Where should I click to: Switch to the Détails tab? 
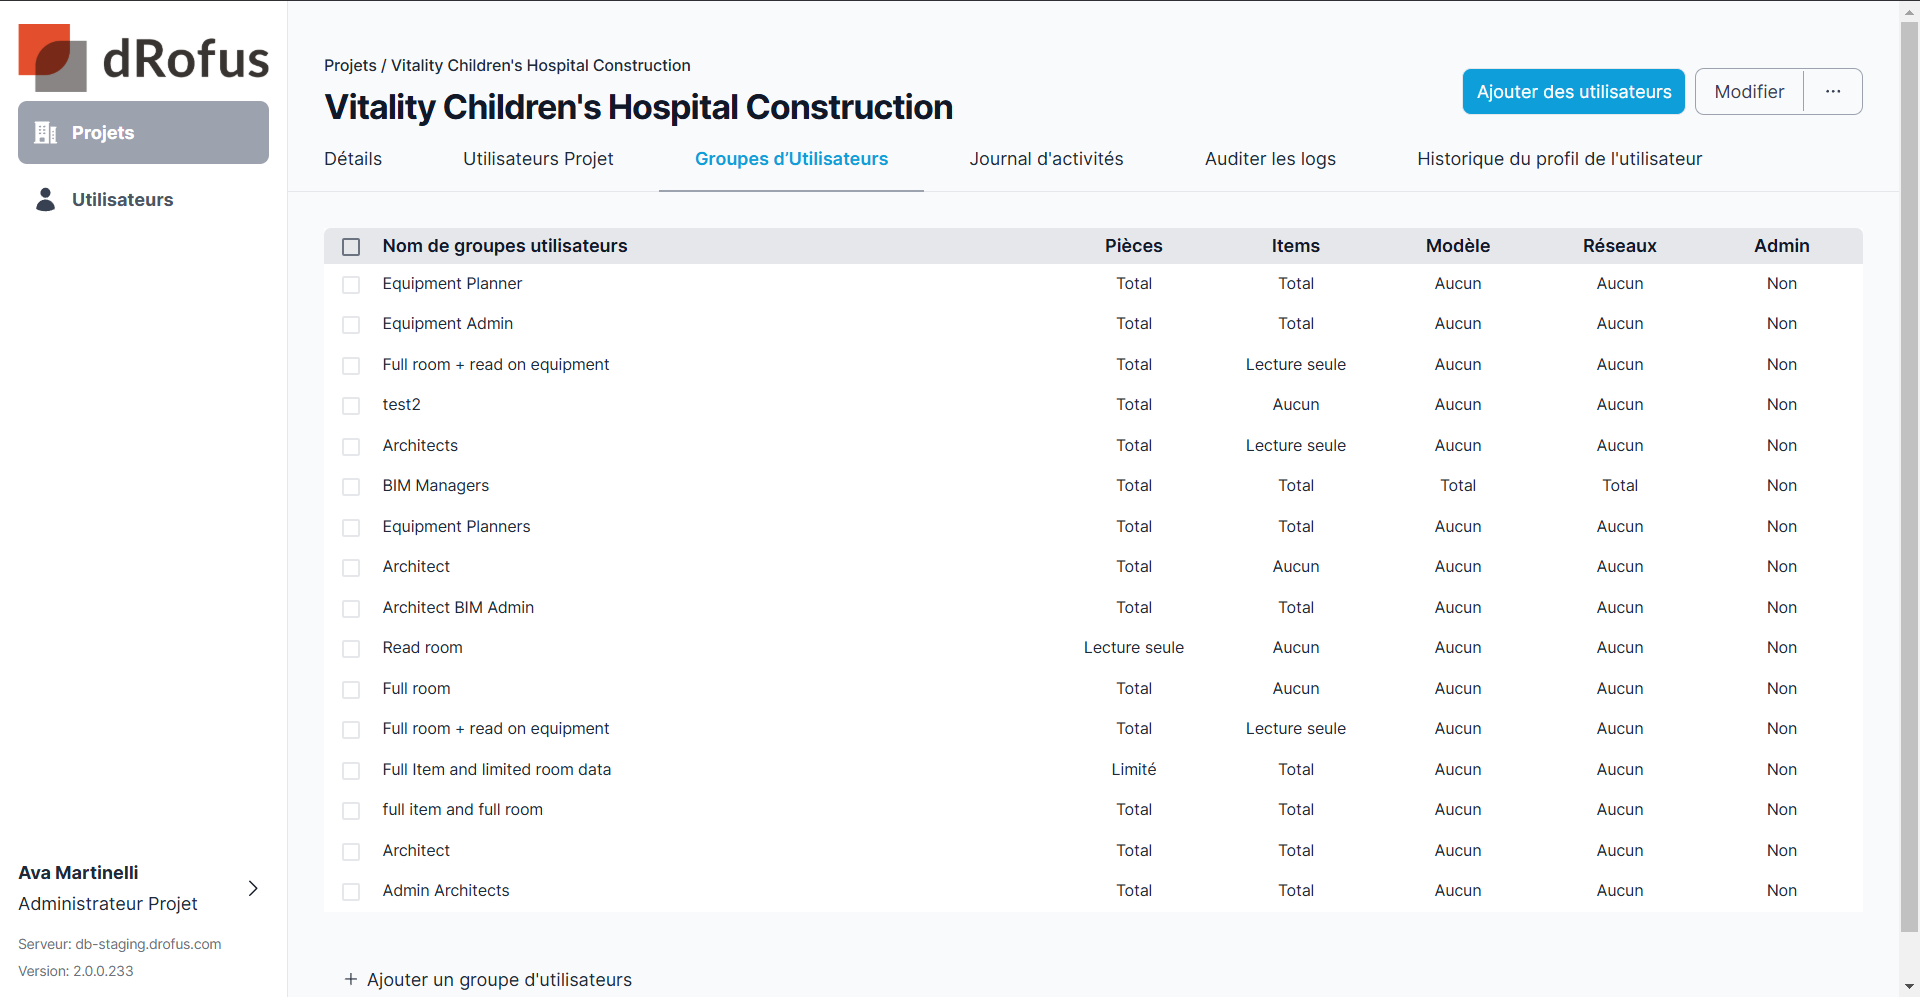(x=353, y=159)
